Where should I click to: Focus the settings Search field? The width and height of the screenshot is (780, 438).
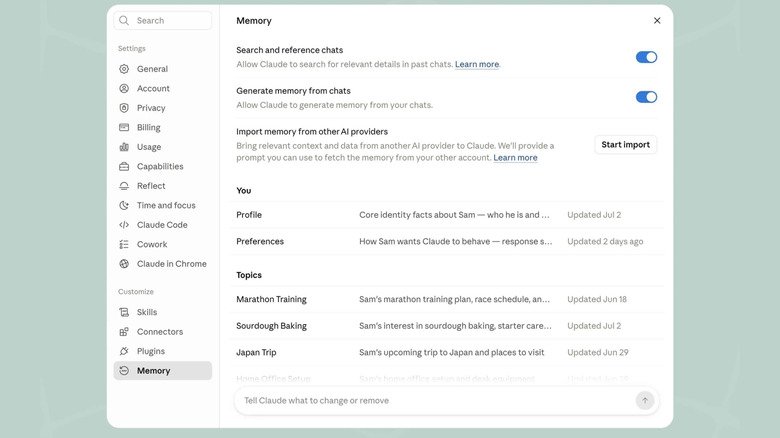point(163,20)
